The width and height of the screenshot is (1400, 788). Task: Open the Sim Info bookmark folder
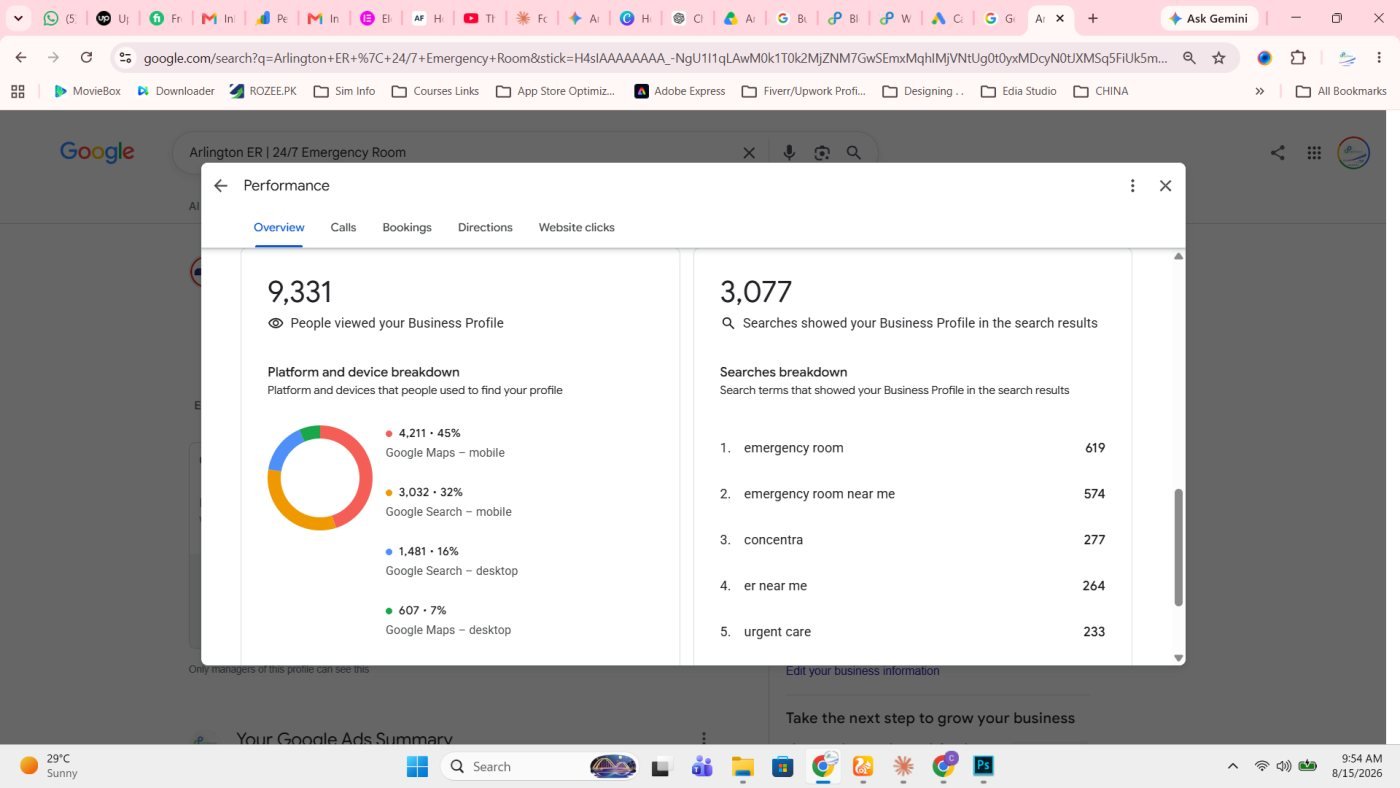345,91
